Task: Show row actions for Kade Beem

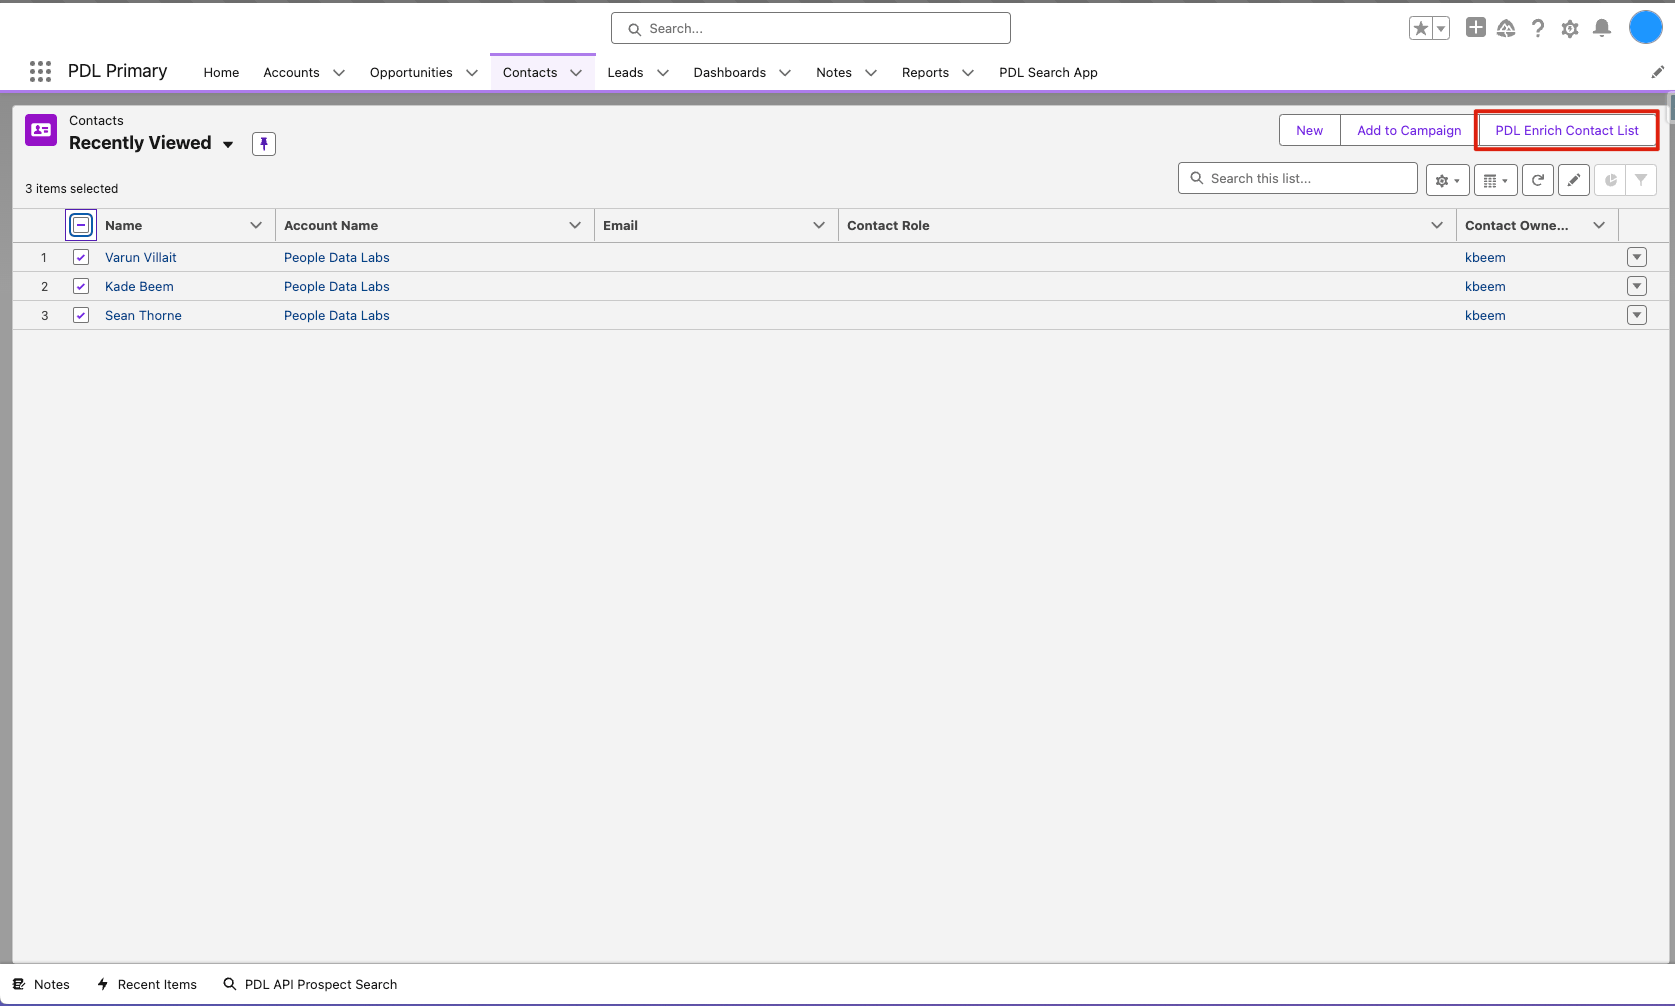Action: click(x=1637, y=286)
